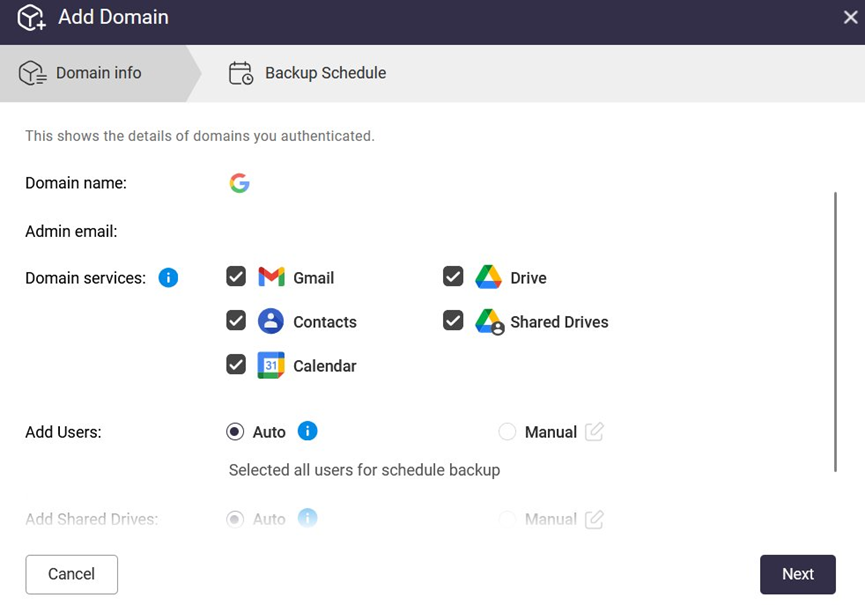Show info for Add Users Auto
Viewport: 865px width, 605px height.
(308, 431)
